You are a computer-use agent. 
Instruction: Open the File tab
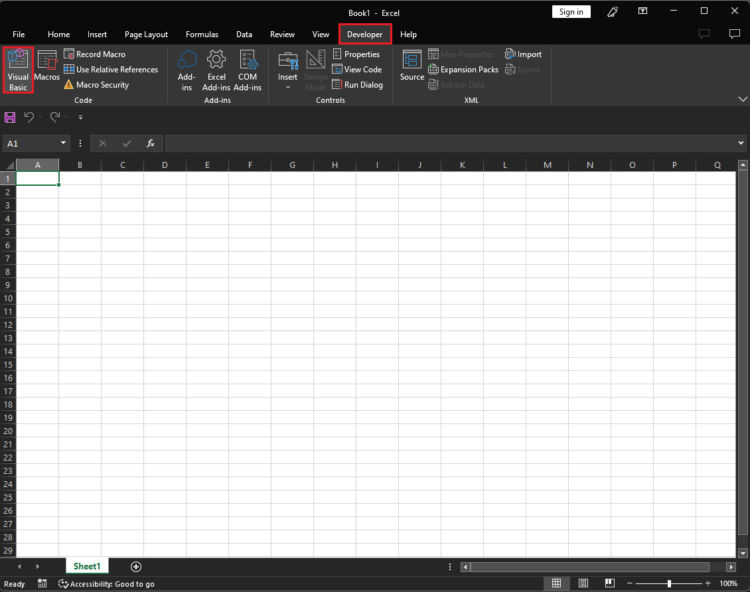19,34
